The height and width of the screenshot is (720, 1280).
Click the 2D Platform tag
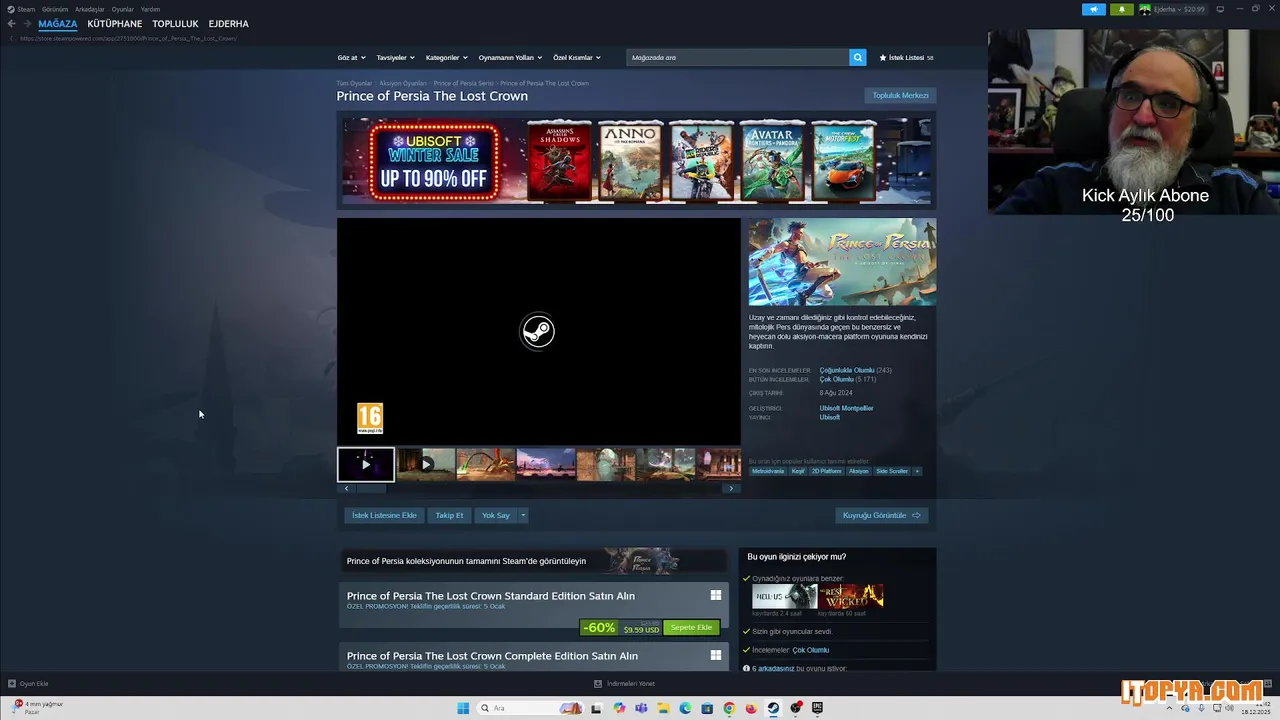(x=826, y=471)
